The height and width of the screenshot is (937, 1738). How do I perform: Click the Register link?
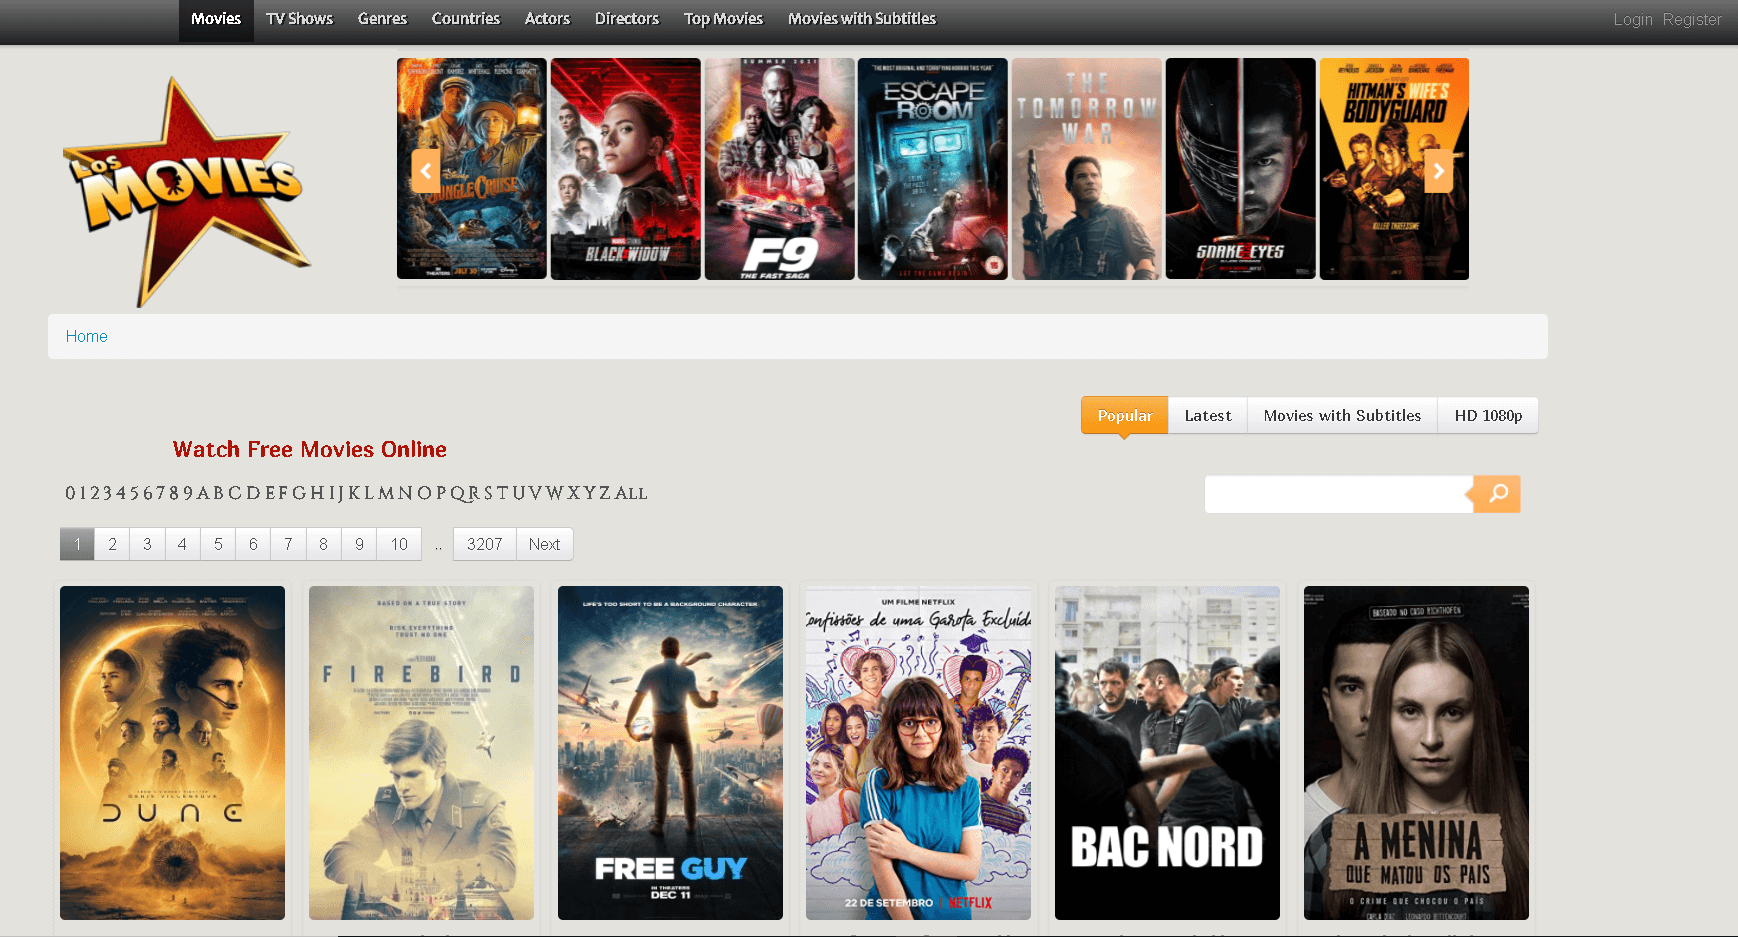click(x=1692, y=19)
